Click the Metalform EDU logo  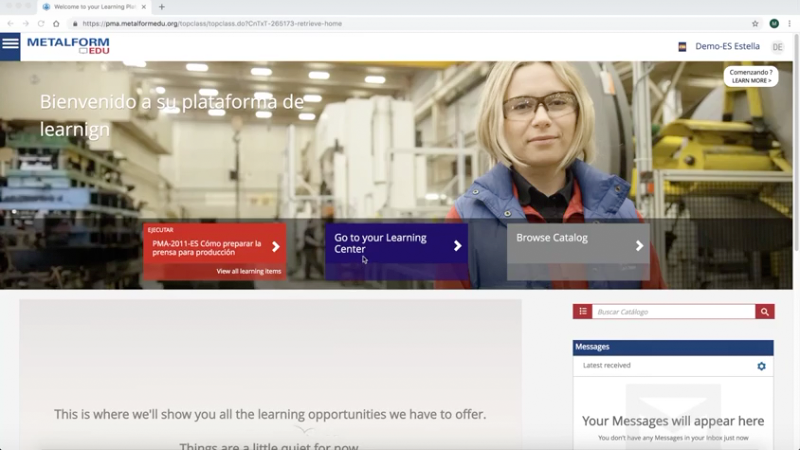point(68,46)
